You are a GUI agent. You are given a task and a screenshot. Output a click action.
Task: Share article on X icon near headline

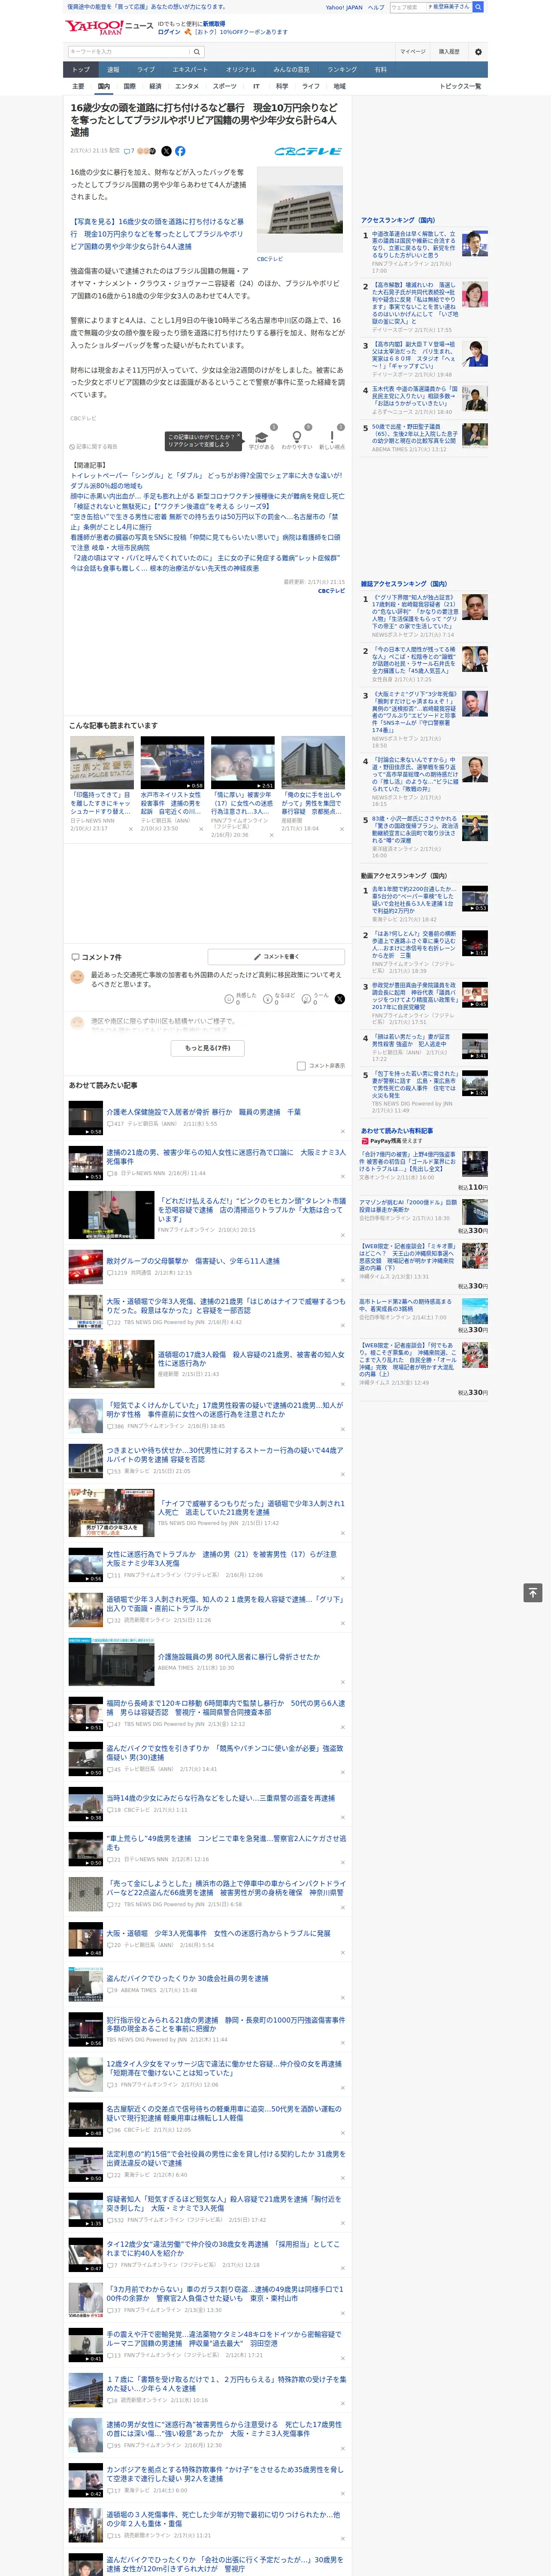pos(166,151)
